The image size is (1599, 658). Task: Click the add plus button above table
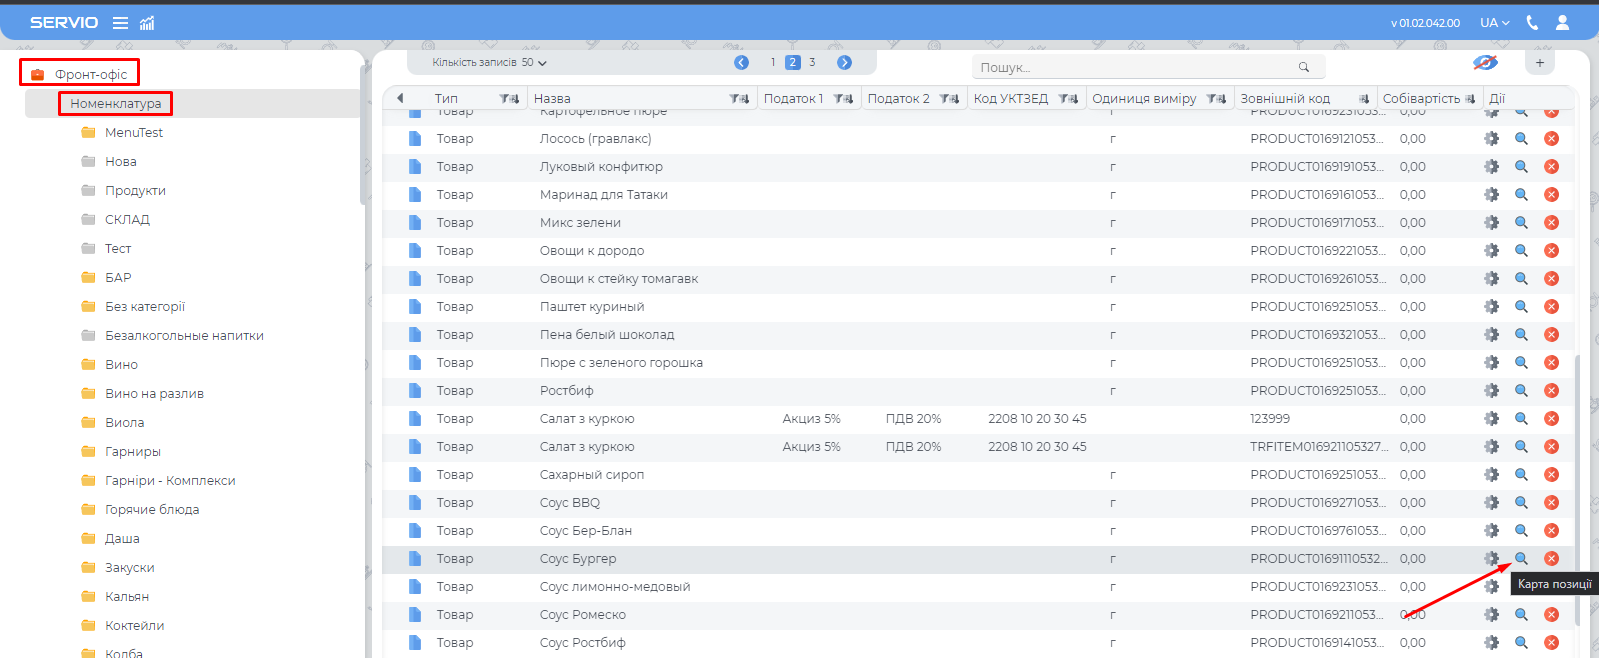click(x=1540, y=63)
